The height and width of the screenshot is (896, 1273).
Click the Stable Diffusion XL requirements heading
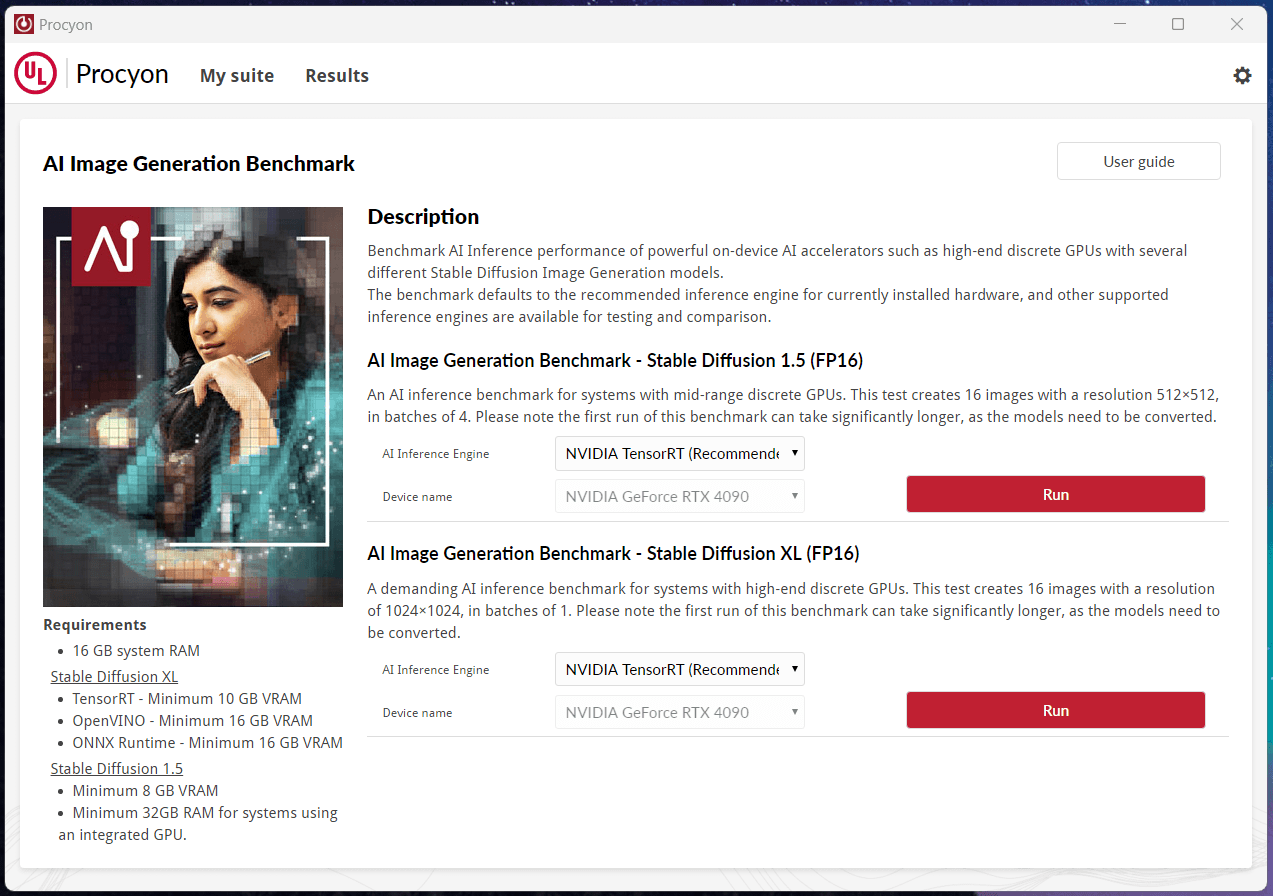(x=114, y=677)
